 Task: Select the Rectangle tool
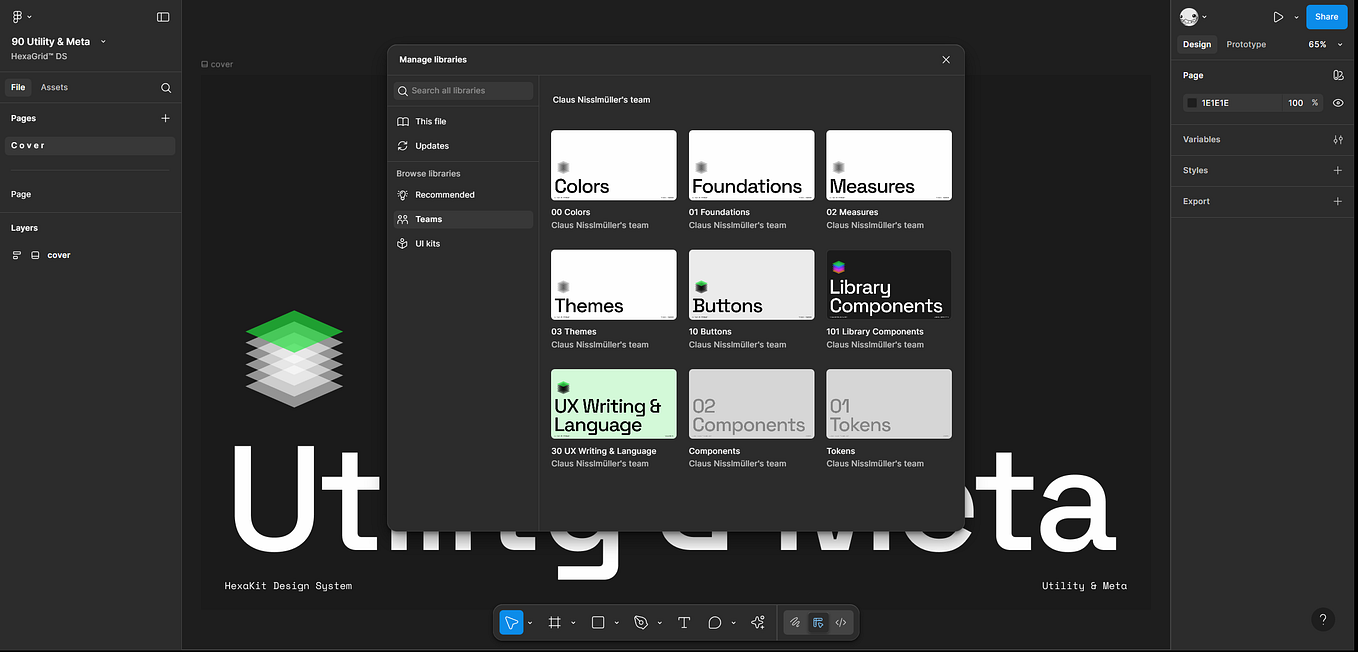(598, 622)
